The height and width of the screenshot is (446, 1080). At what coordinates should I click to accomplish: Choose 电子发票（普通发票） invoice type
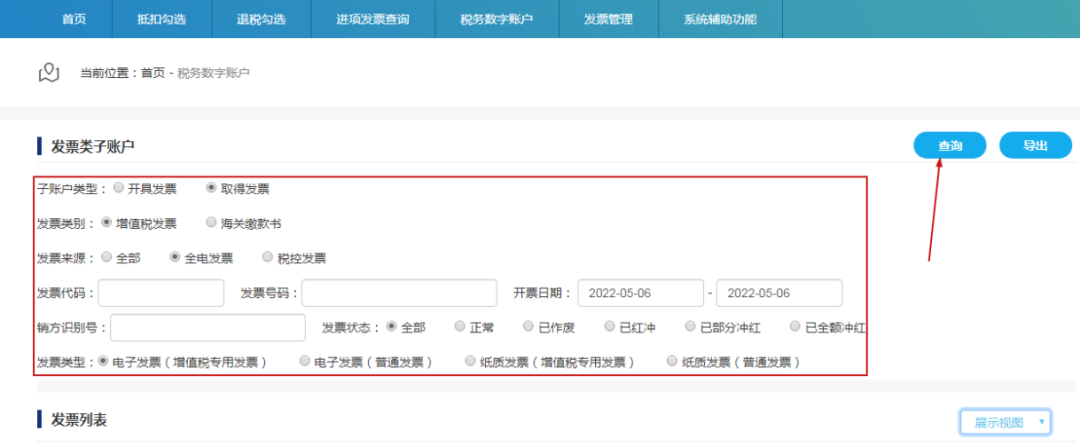click(305, 361)
